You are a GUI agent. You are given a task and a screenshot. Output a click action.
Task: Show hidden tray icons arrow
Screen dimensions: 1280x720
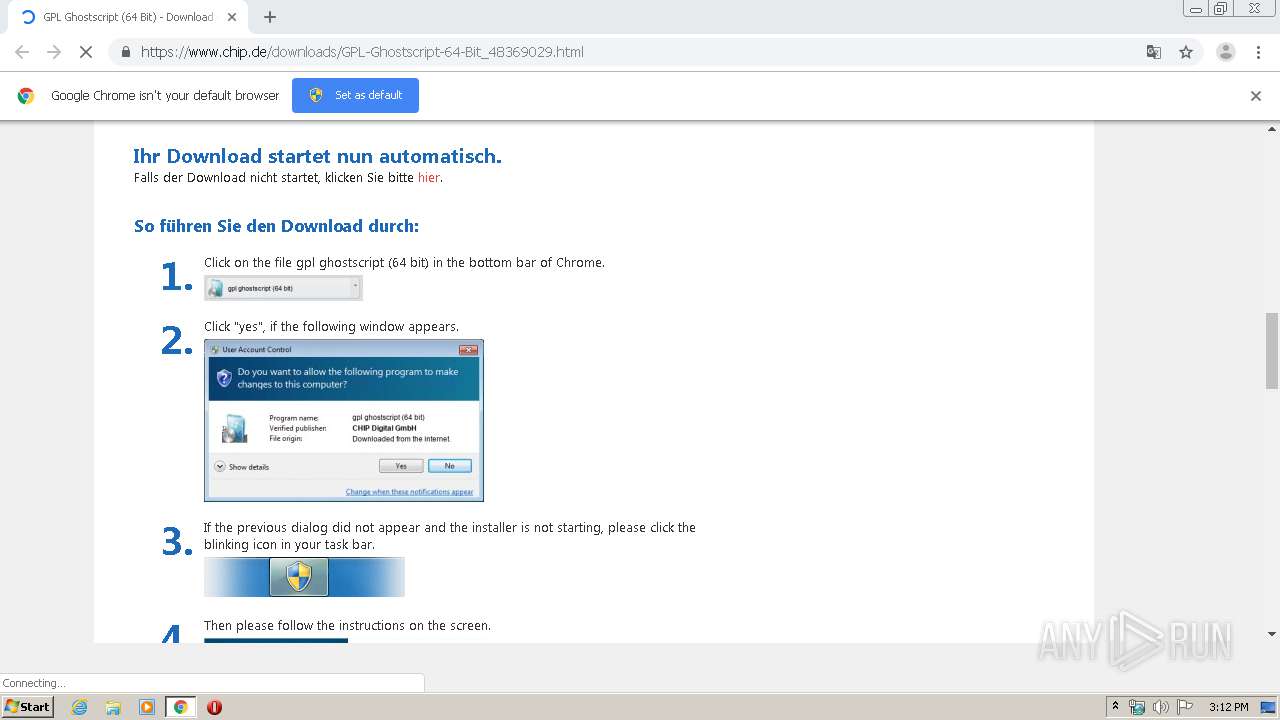tap(1115, 707)
